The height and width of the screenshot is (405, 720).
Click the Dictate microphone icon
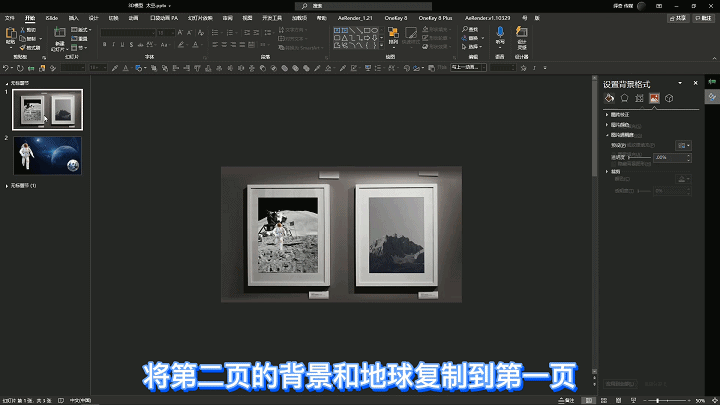tap(500, 32)
